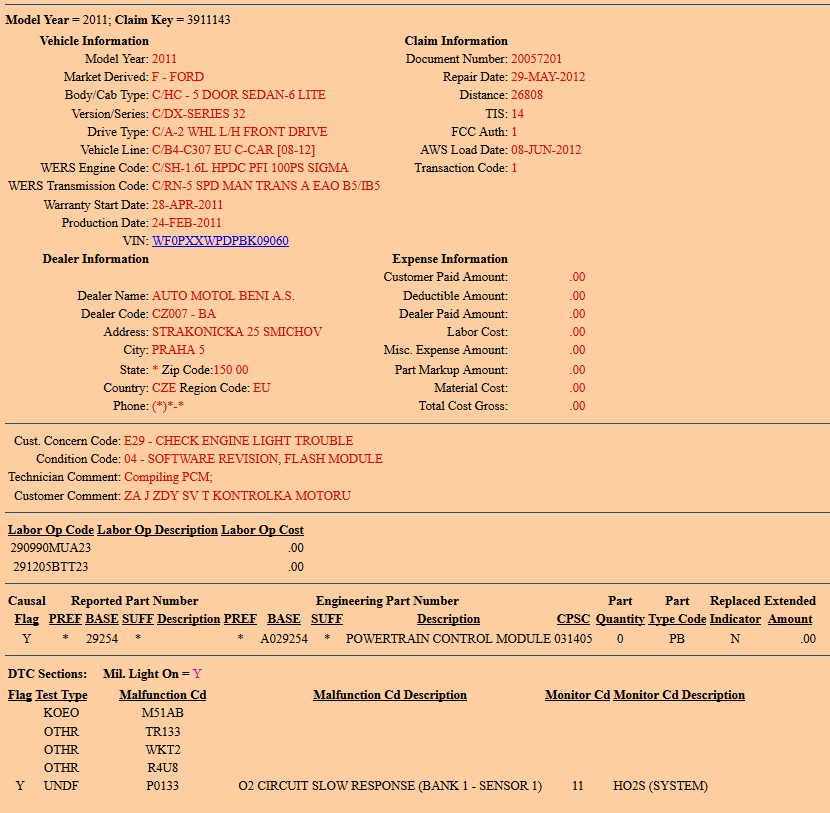This screenshot has width=830, height=813.
Task: Click the Labor Op Code column header
Action: [x=51, y=530]
